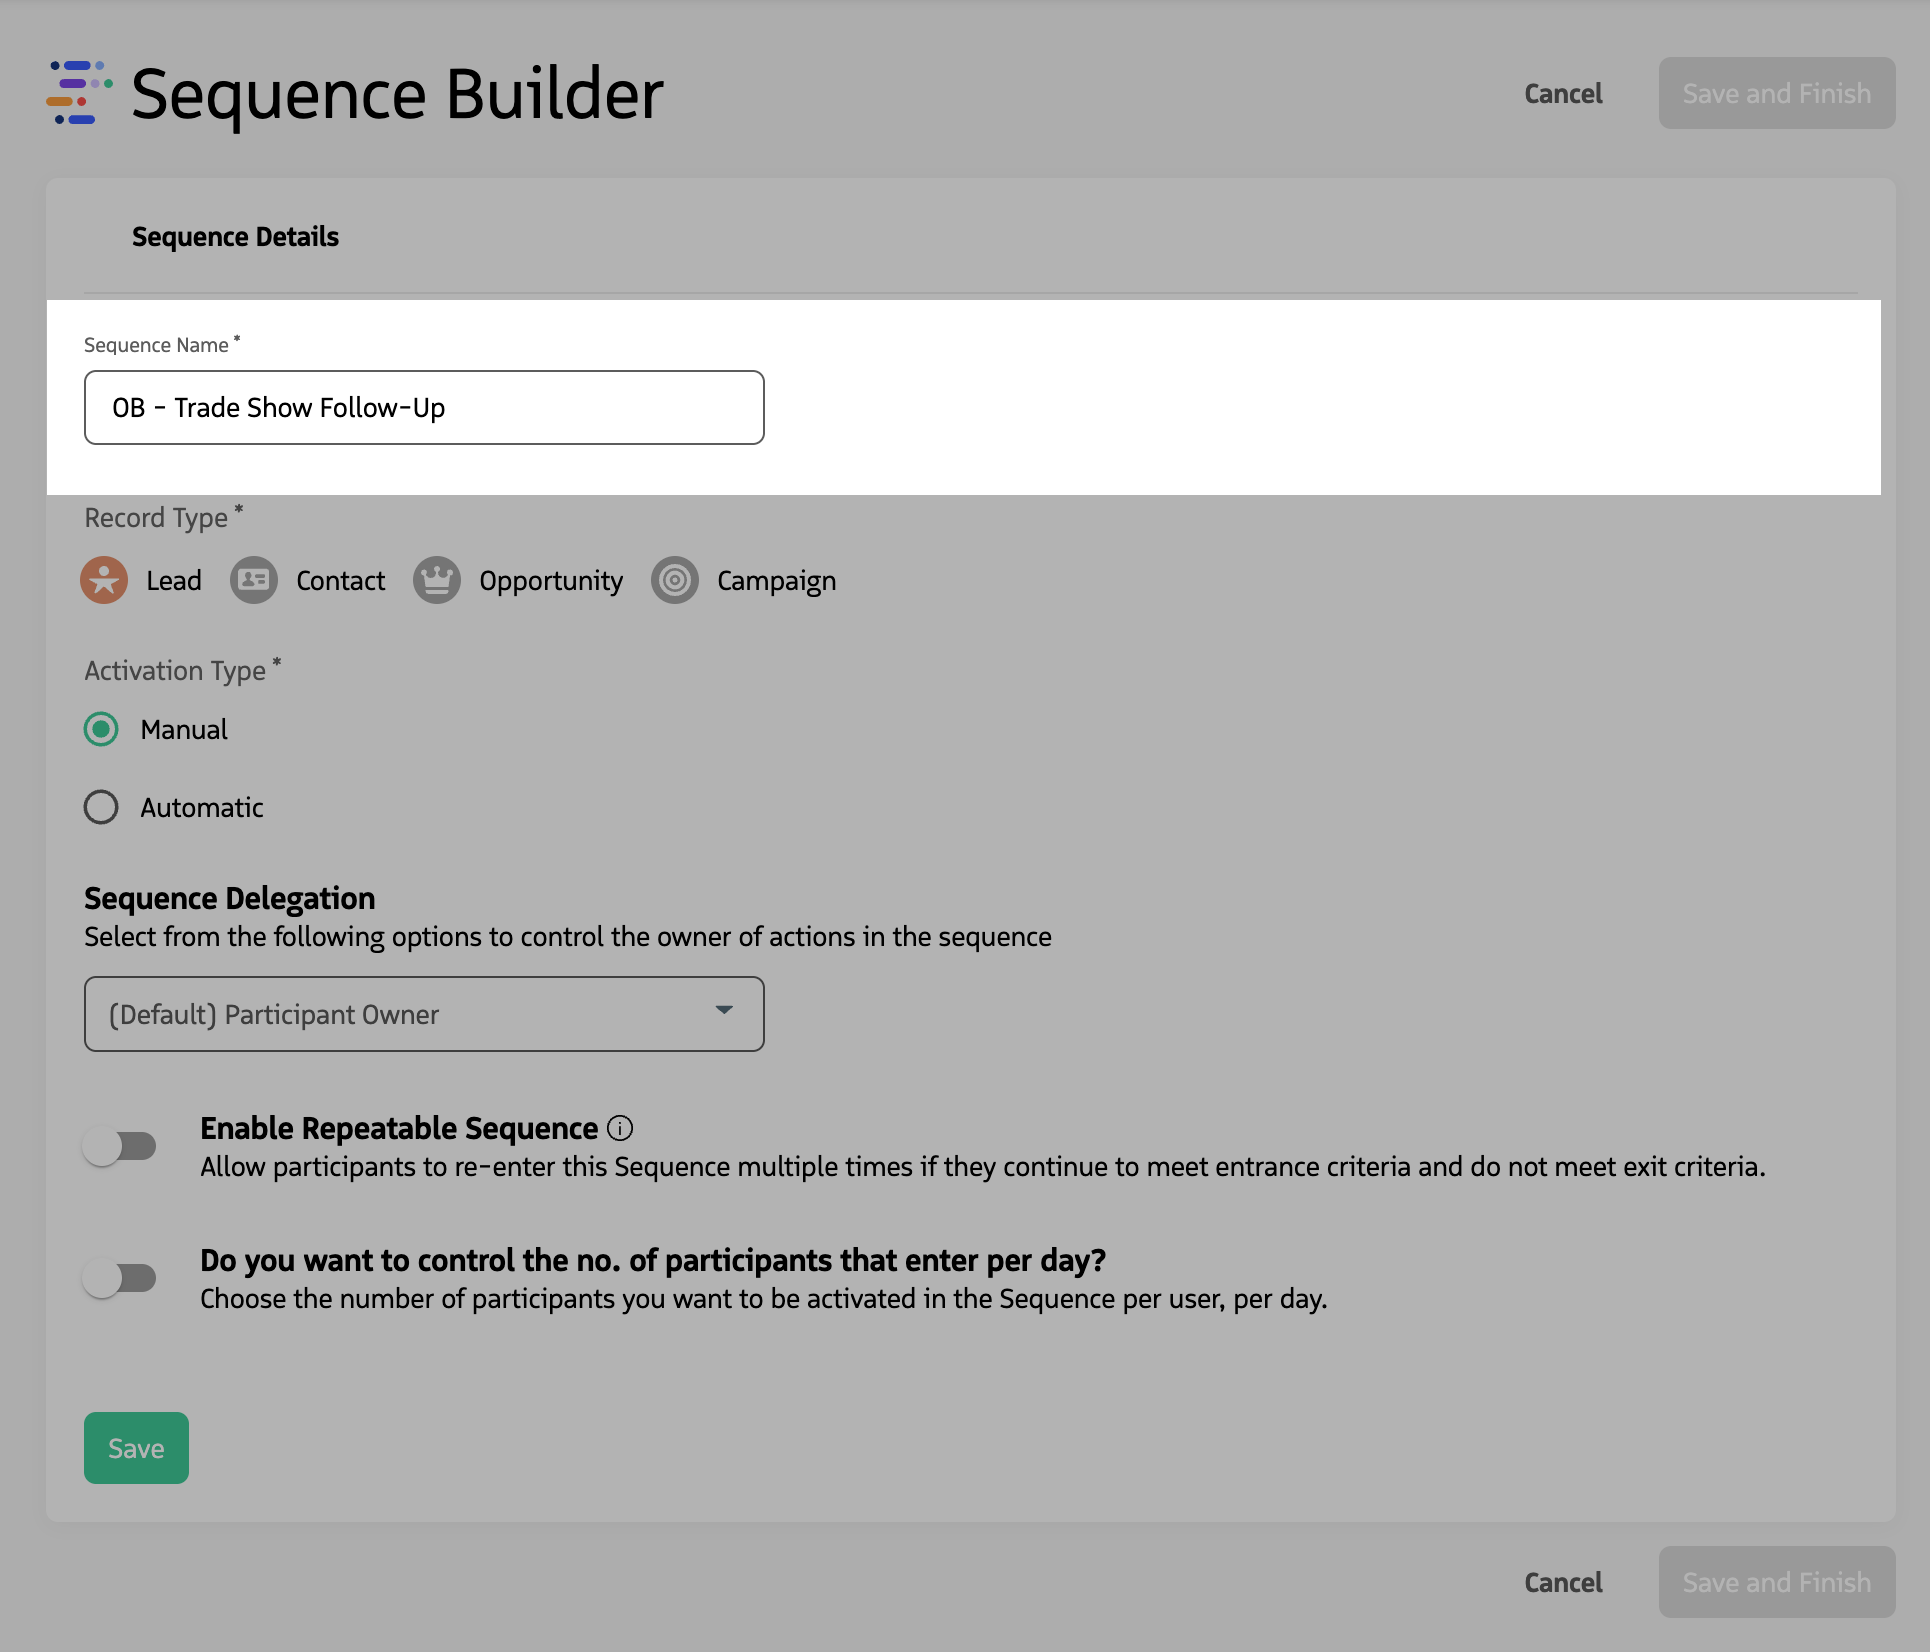
Task: Select the Opportunity record type icon
Action: click(437, 580)
